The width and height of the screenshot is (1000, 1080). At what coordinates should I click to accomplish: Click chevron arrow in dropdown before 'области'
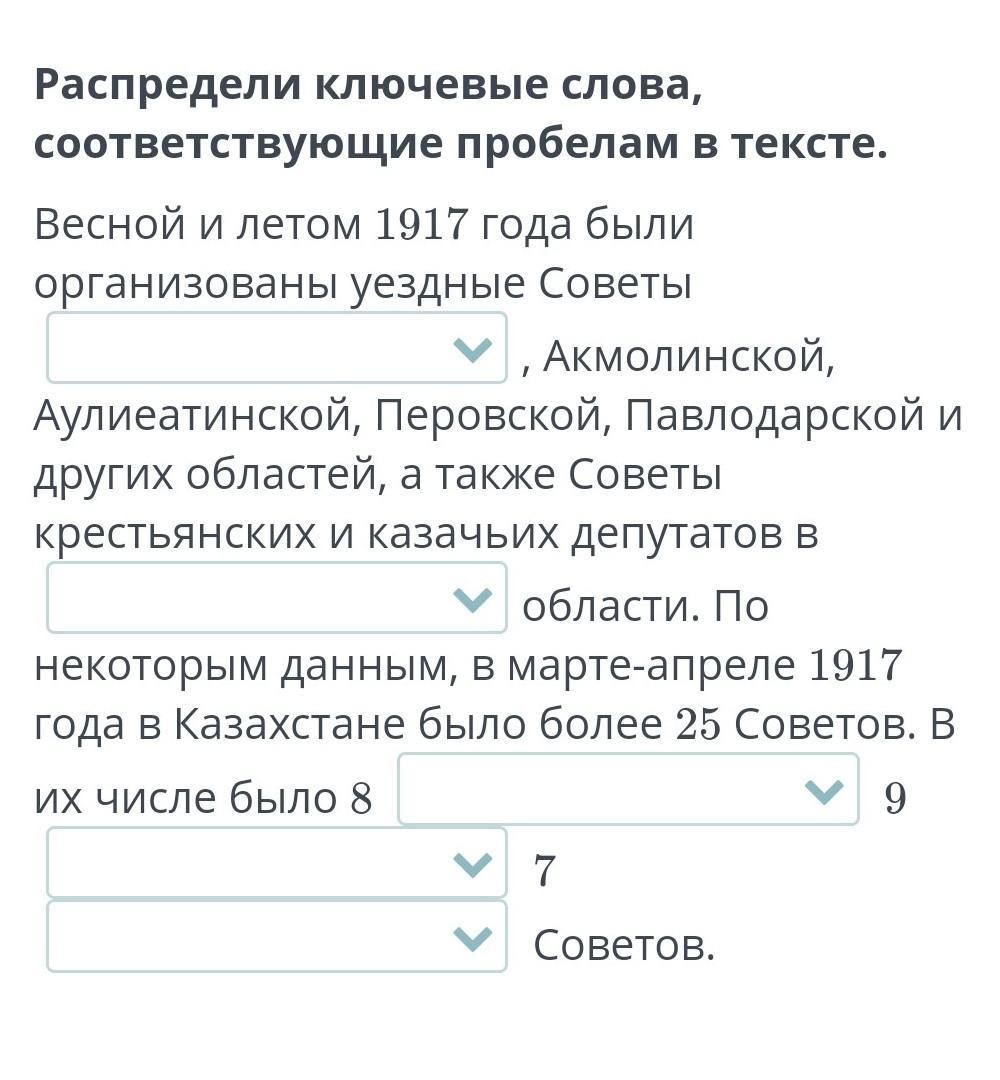[x=473, y=599]
